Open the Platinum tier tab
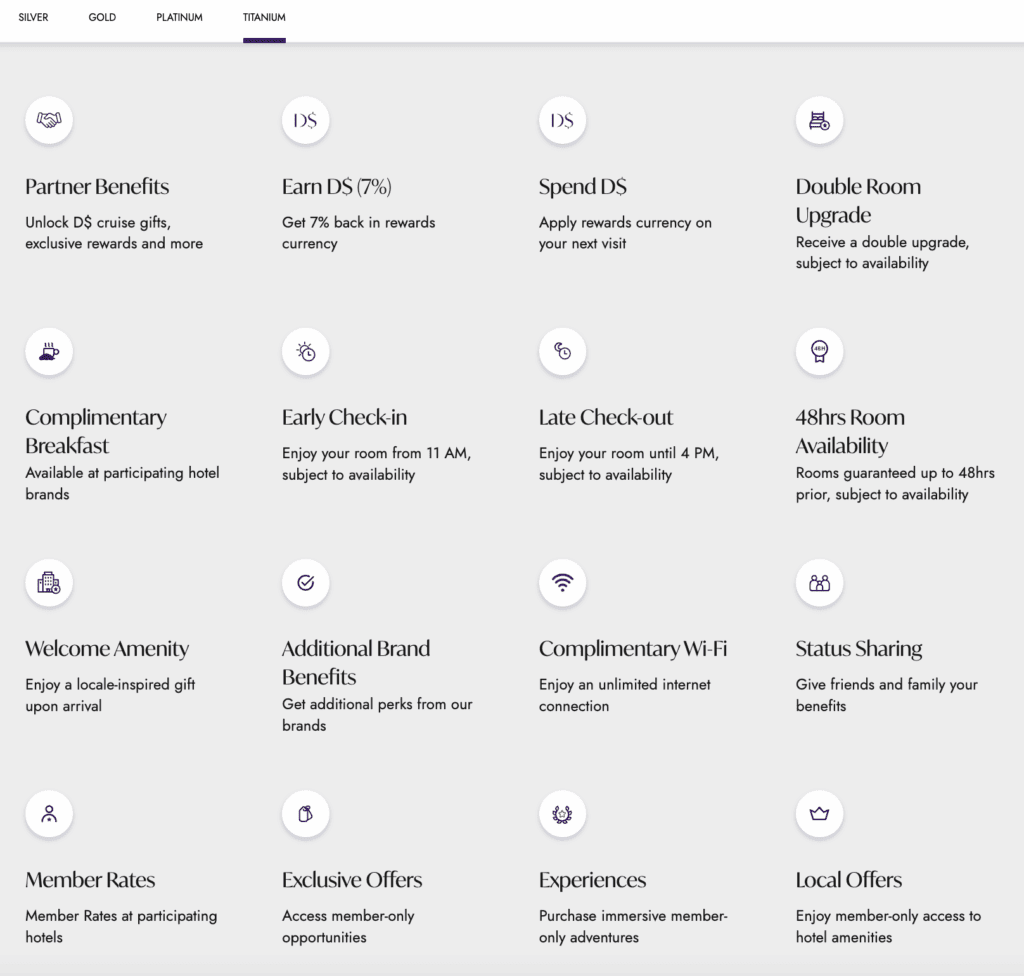The height and width of the screenshot is (976, 1024). (x=179, y=18)
